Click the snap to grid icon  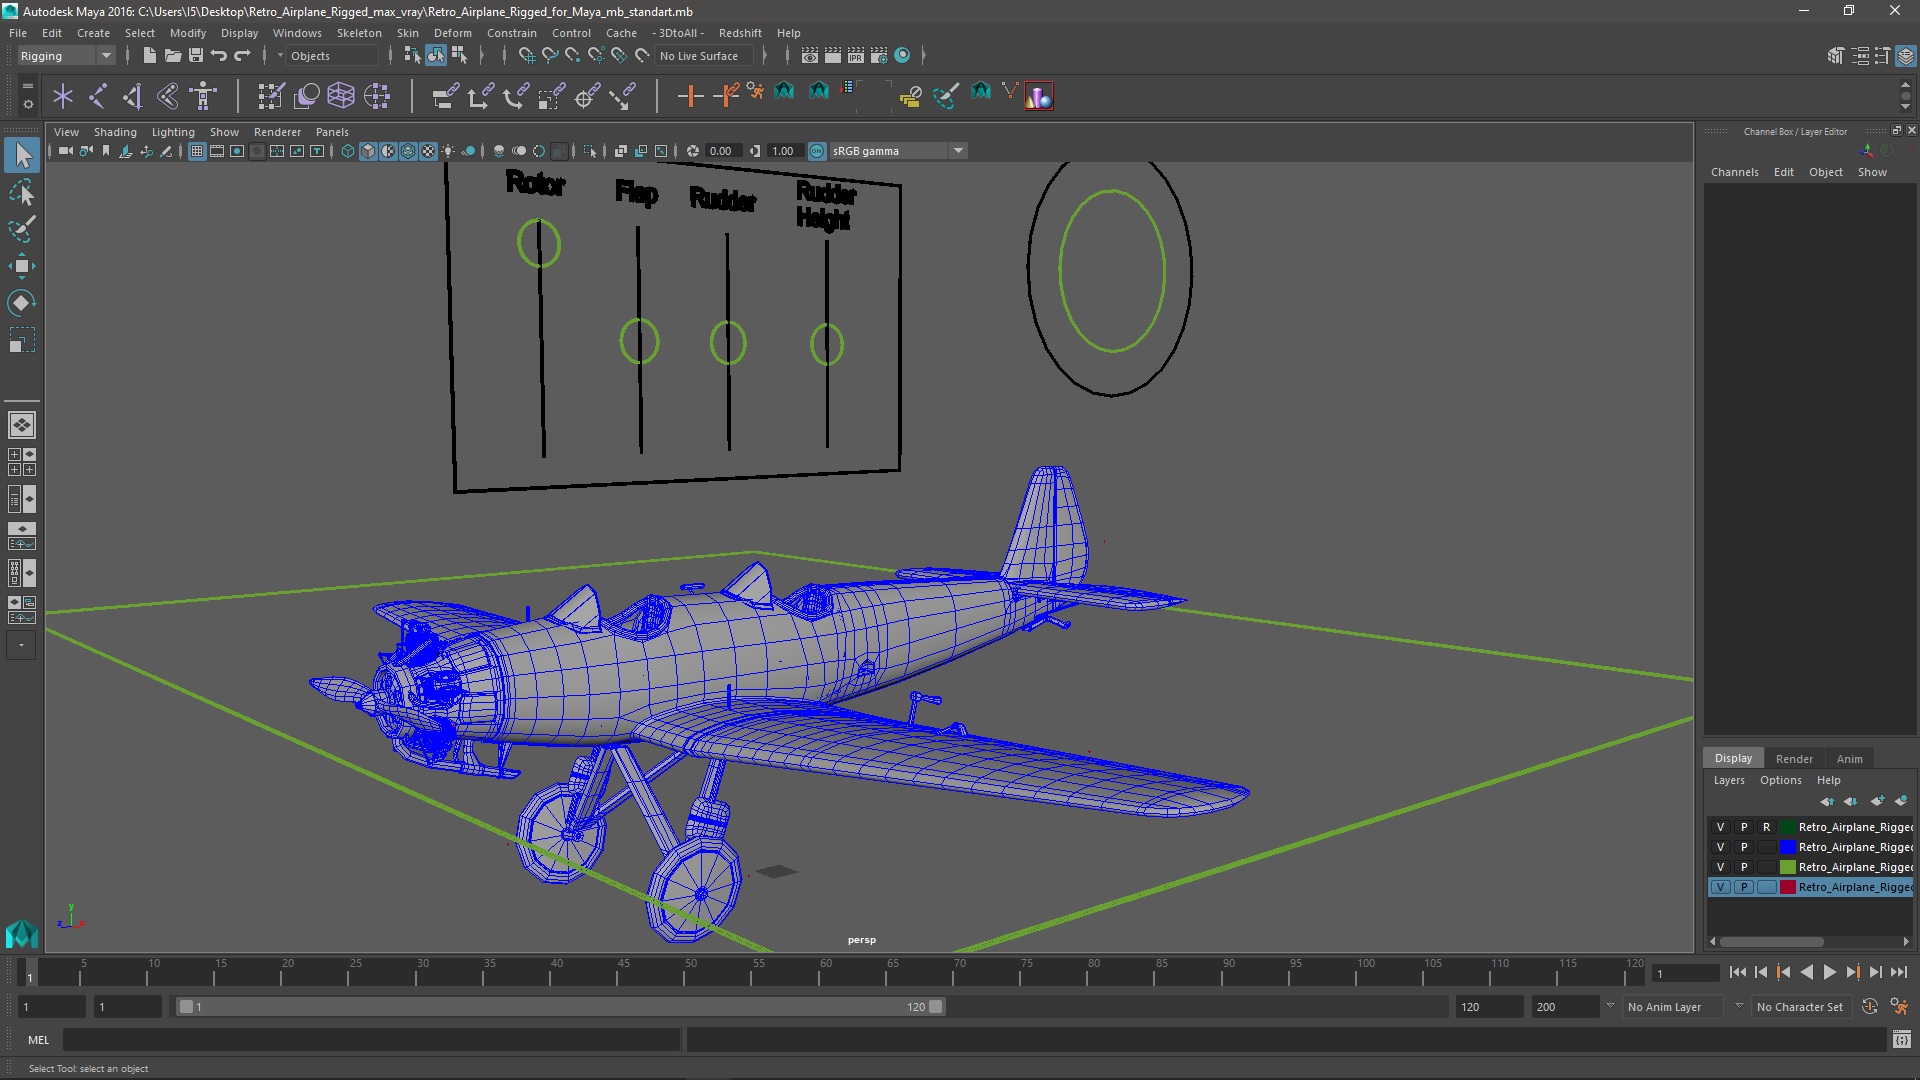(526, 56)
